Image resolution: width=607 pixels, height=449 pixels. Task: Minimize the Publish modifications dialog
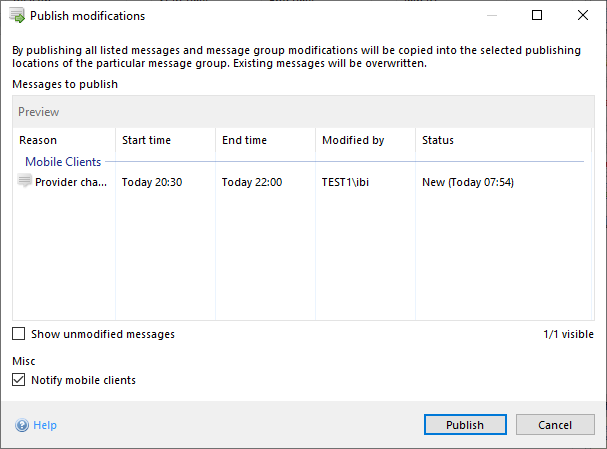[x=491, y=16]
